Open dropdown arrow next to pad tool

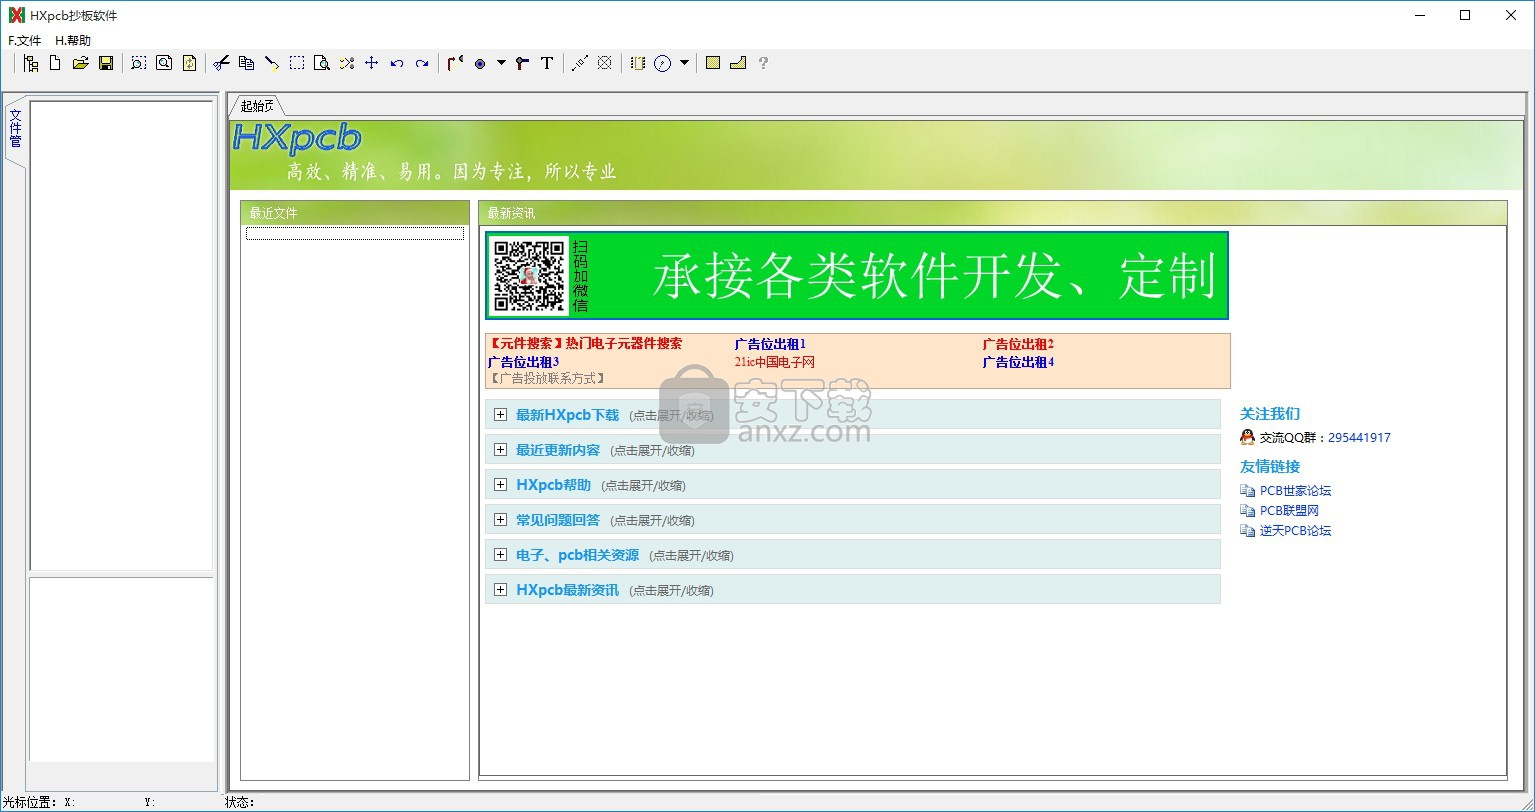(x=501, y=63)
